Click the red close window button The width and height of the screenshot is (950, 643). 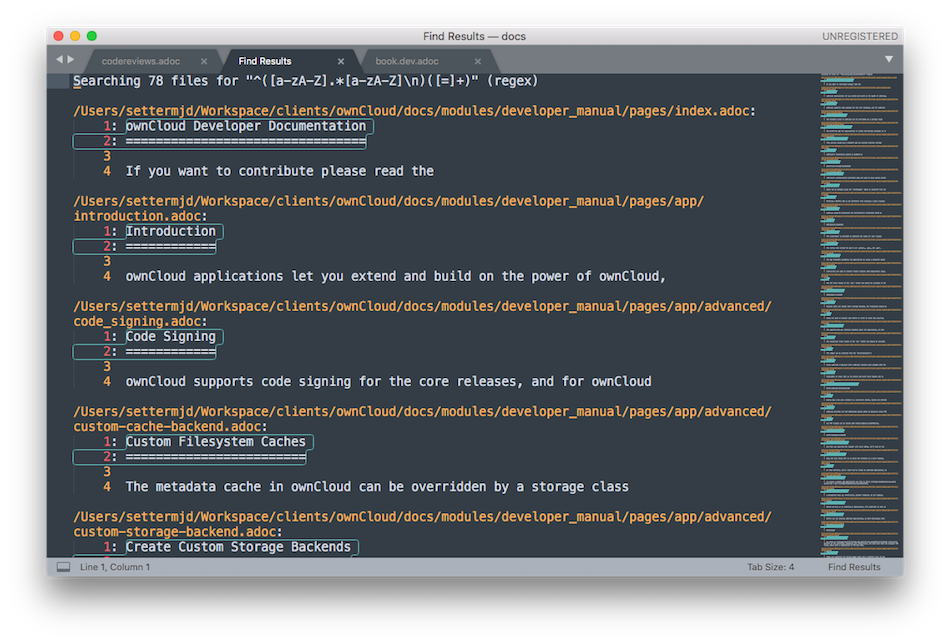(59, 36)
